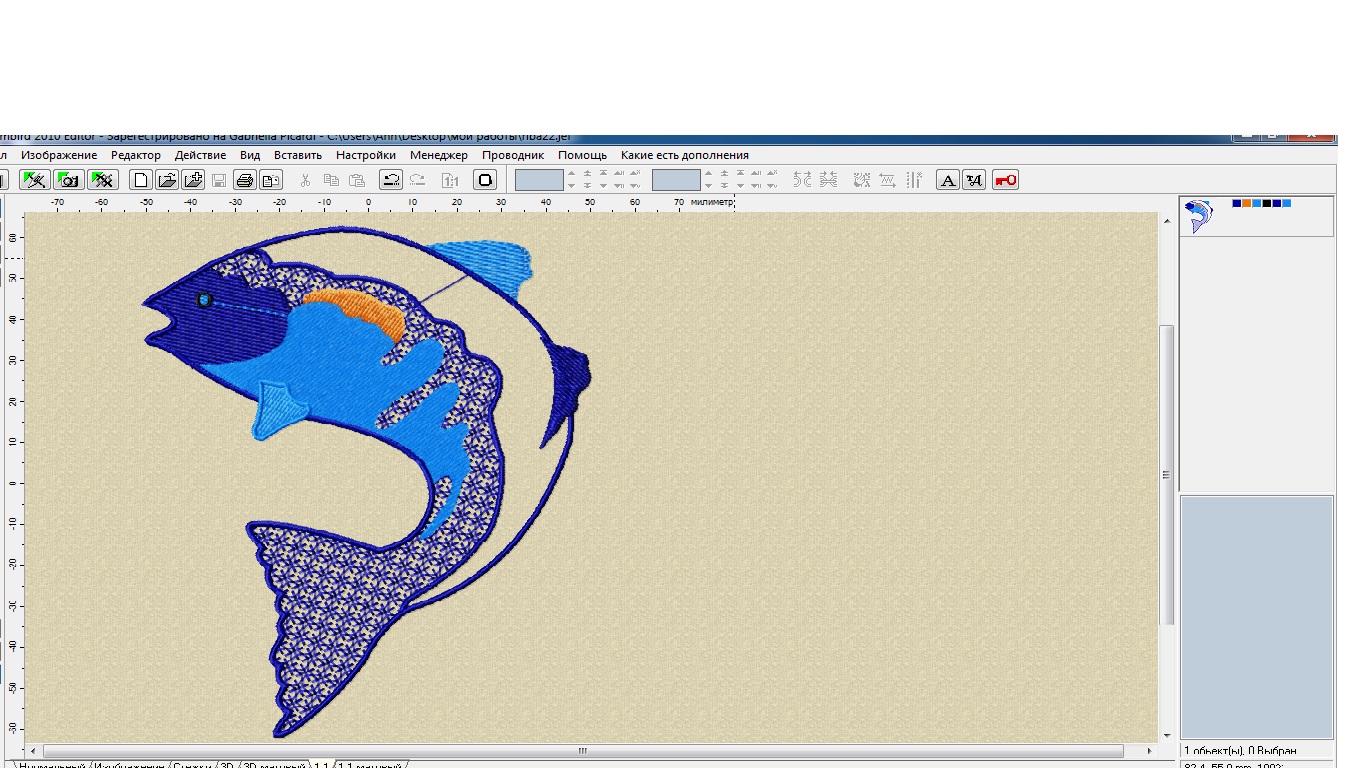1366x768 pixels.
Task: Click the red key icon
Action: tap(1005, 180)
